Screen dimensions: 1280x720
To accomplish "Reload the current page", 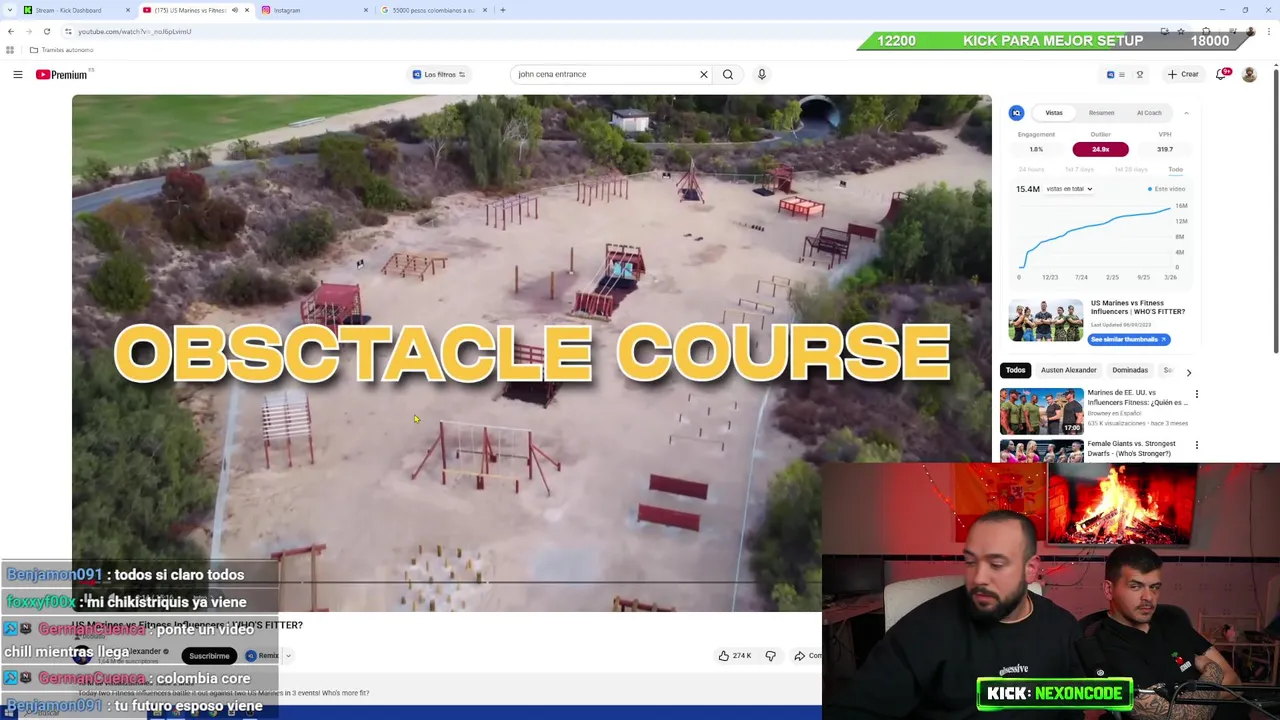I will pyautogui.click(x=47, y=31).
